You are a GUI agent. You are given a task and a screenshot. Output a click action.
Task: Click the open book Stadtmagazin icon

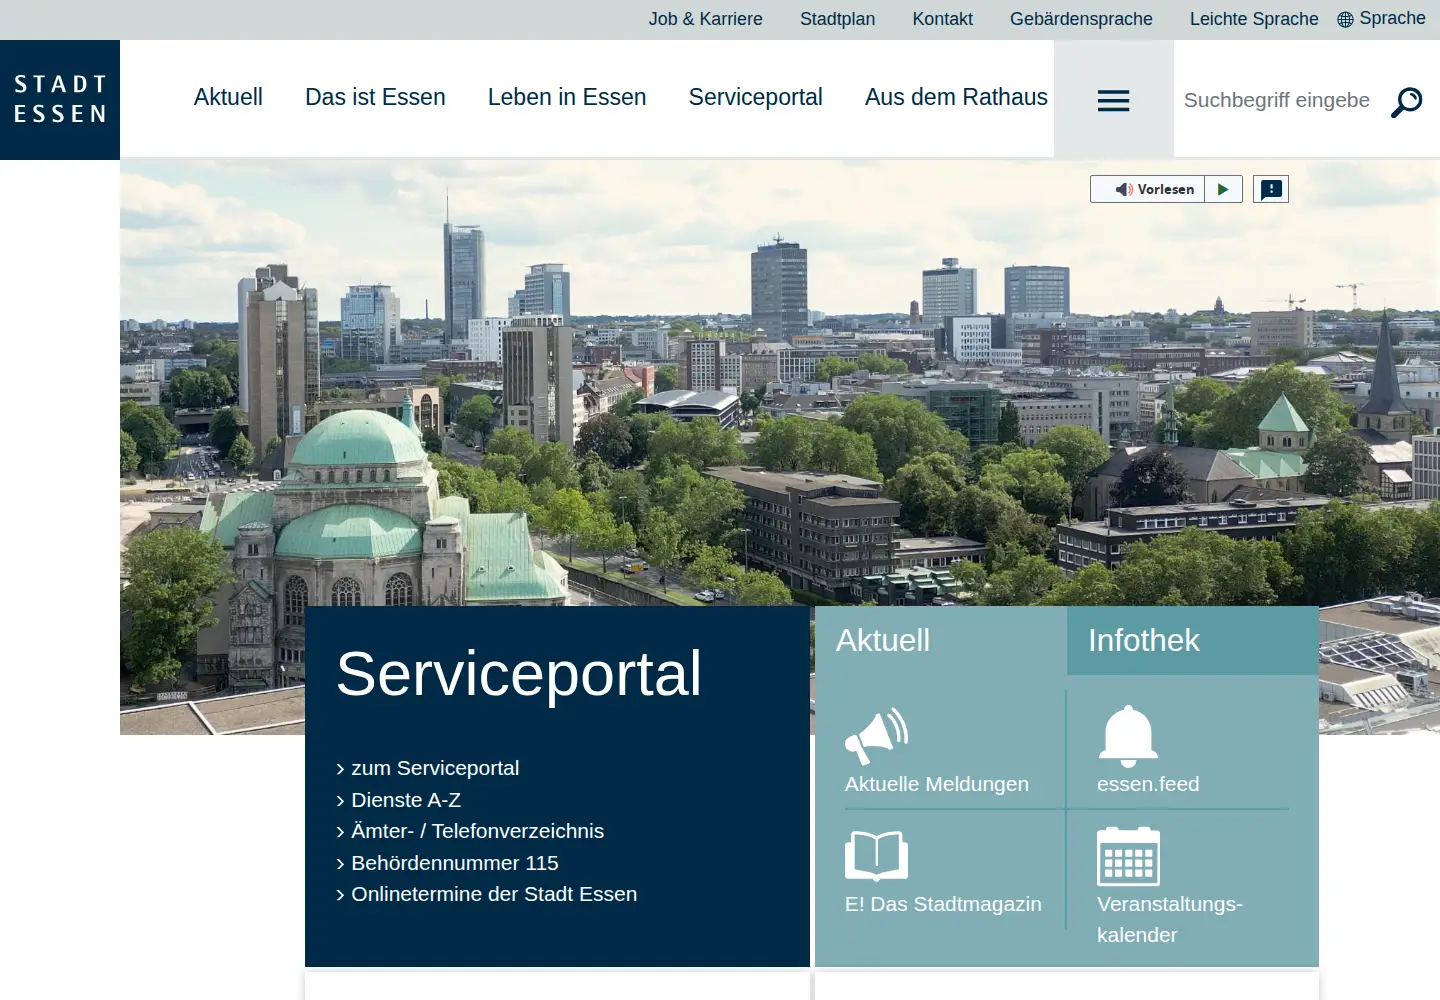coord(876,856)
